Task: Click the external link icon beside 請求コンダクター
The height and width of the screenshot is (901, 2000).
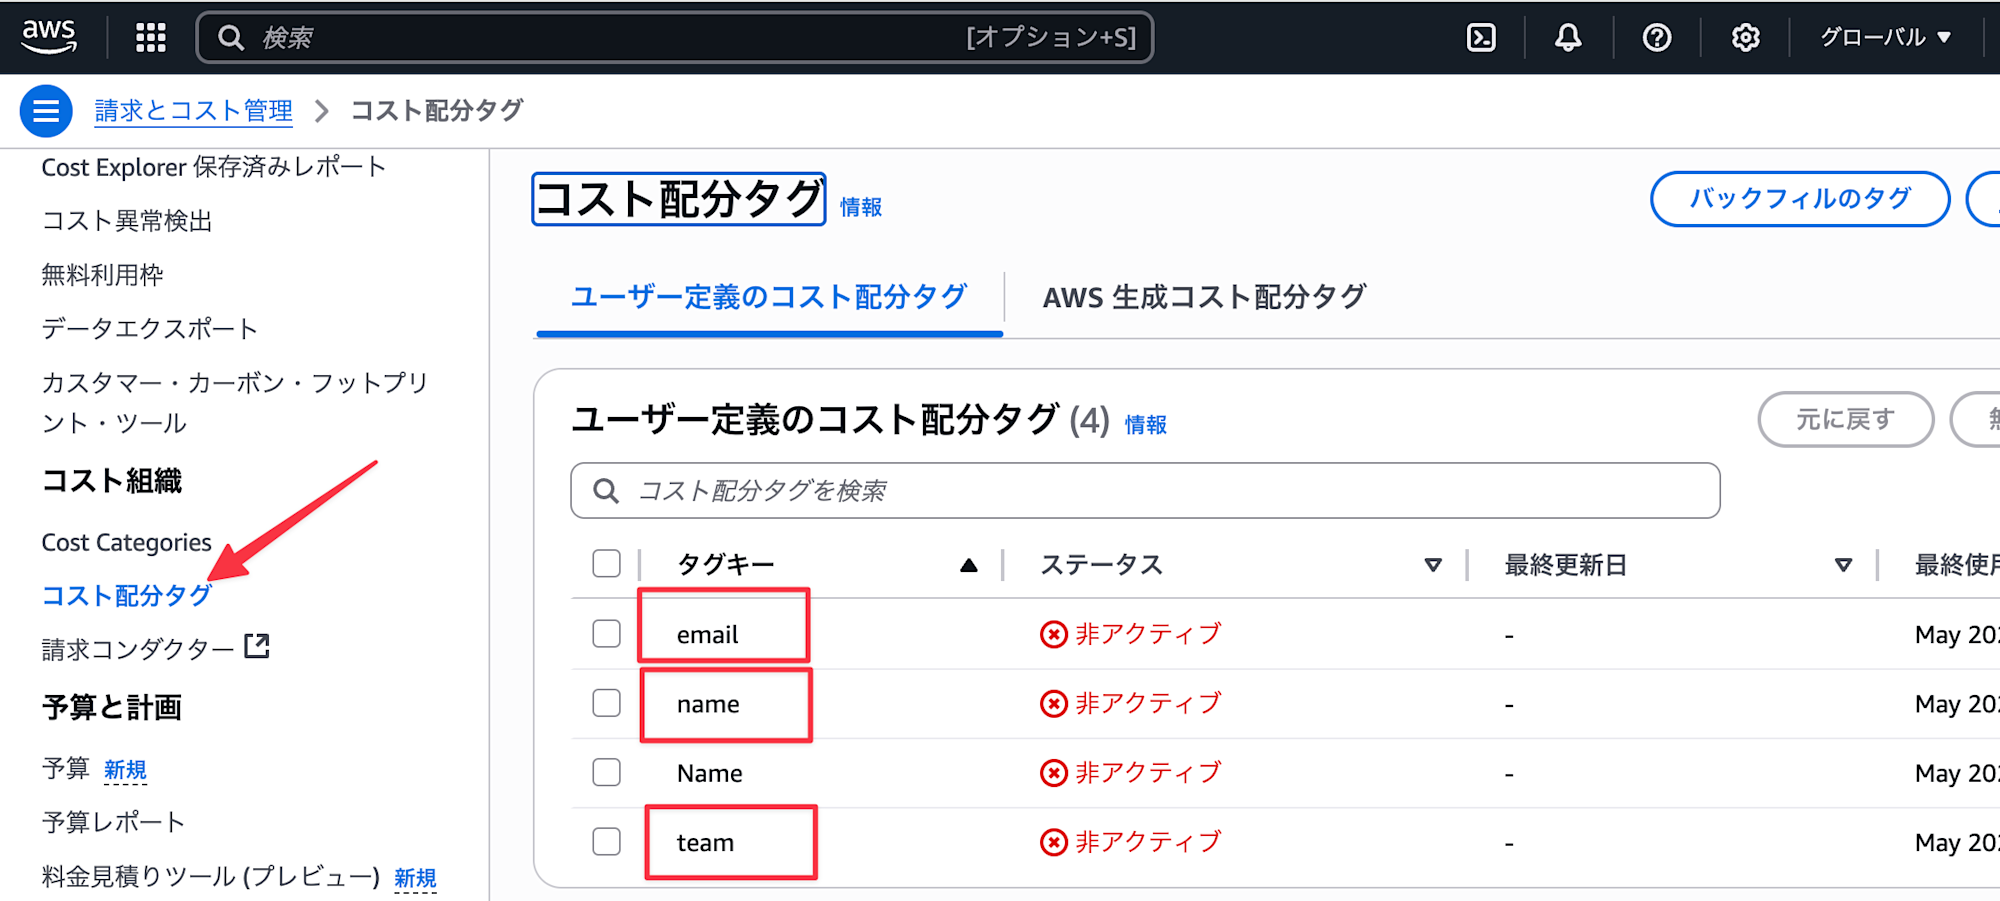Action: pos(257,646)
